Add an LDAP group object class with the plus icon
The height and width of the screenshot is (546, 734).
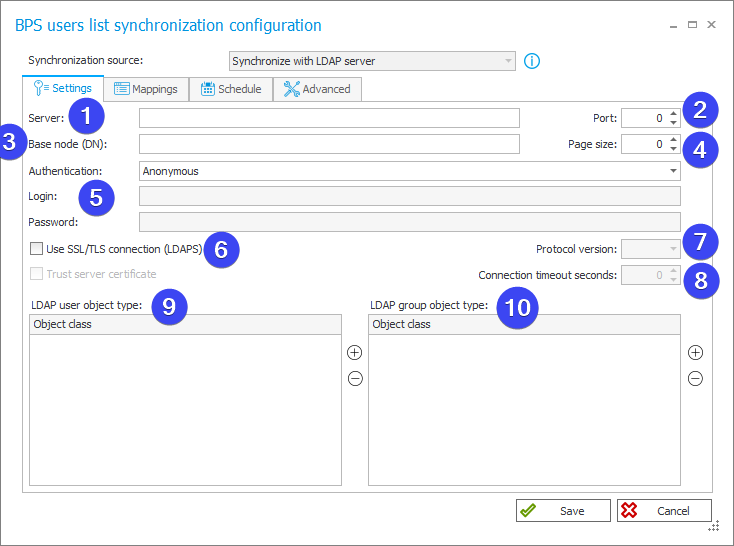[695, 353]
